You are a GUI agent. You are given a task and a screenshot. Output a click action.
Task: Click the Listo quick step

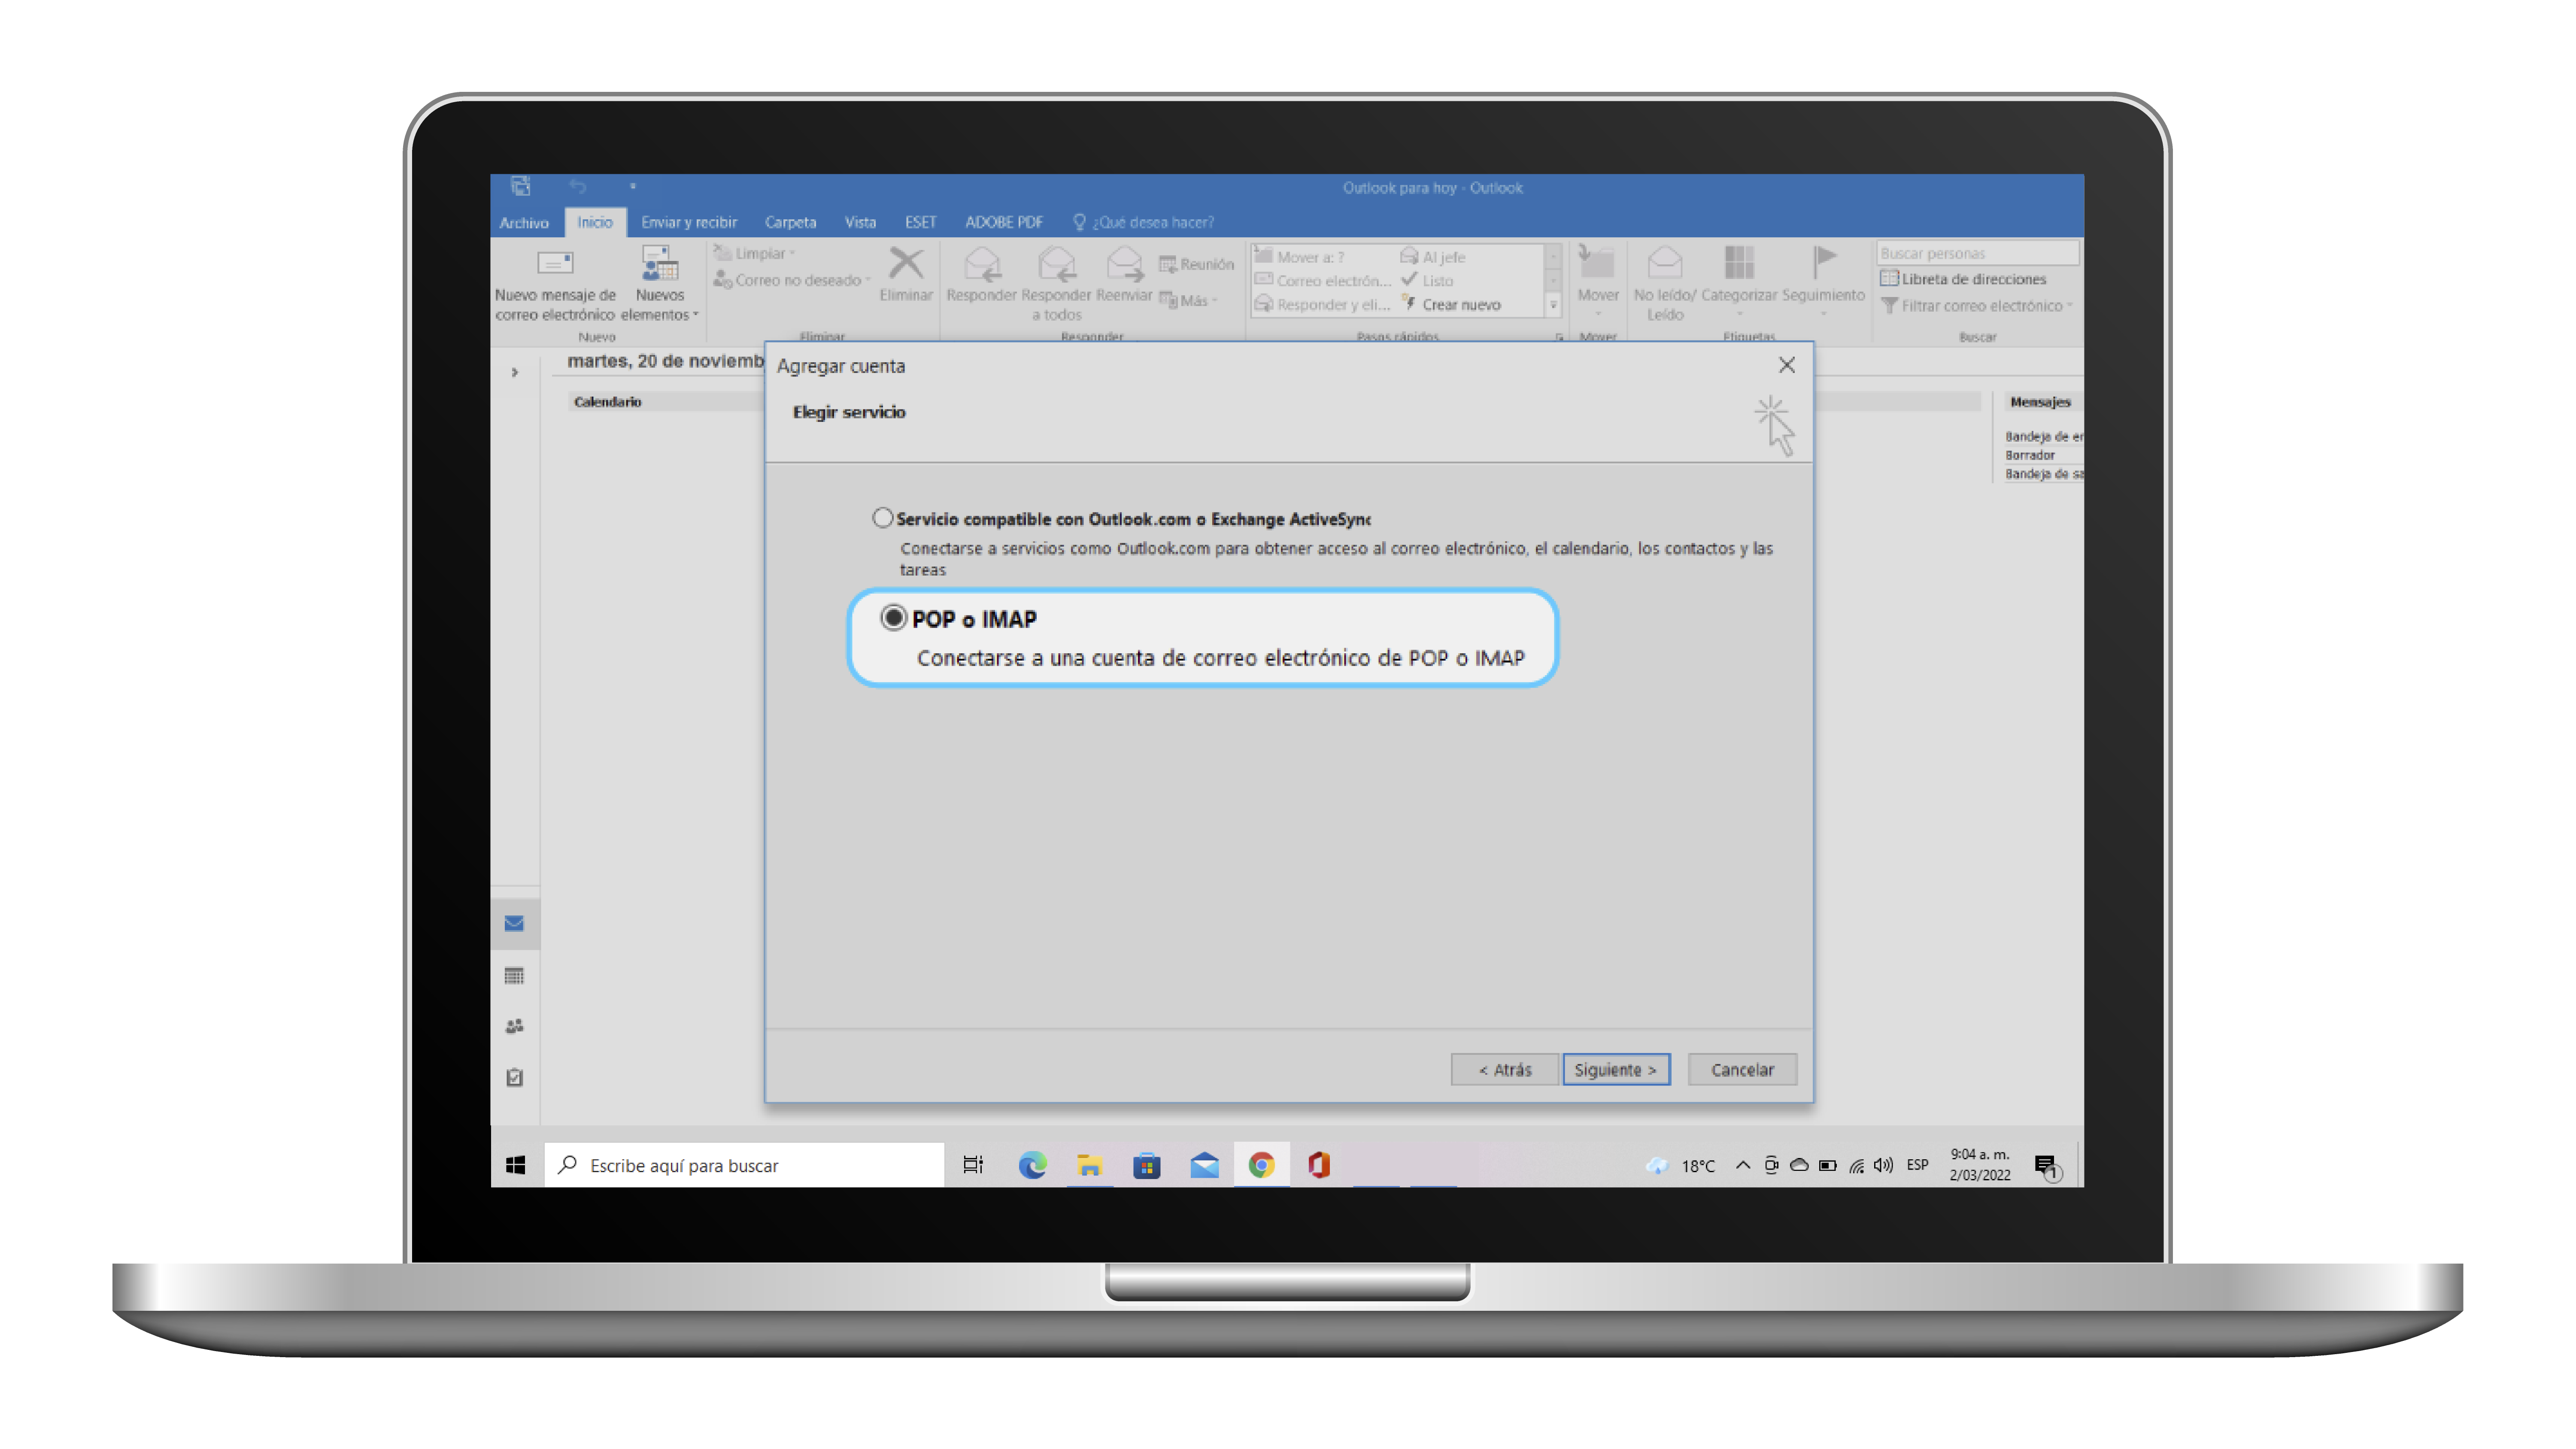[1428, 281]
